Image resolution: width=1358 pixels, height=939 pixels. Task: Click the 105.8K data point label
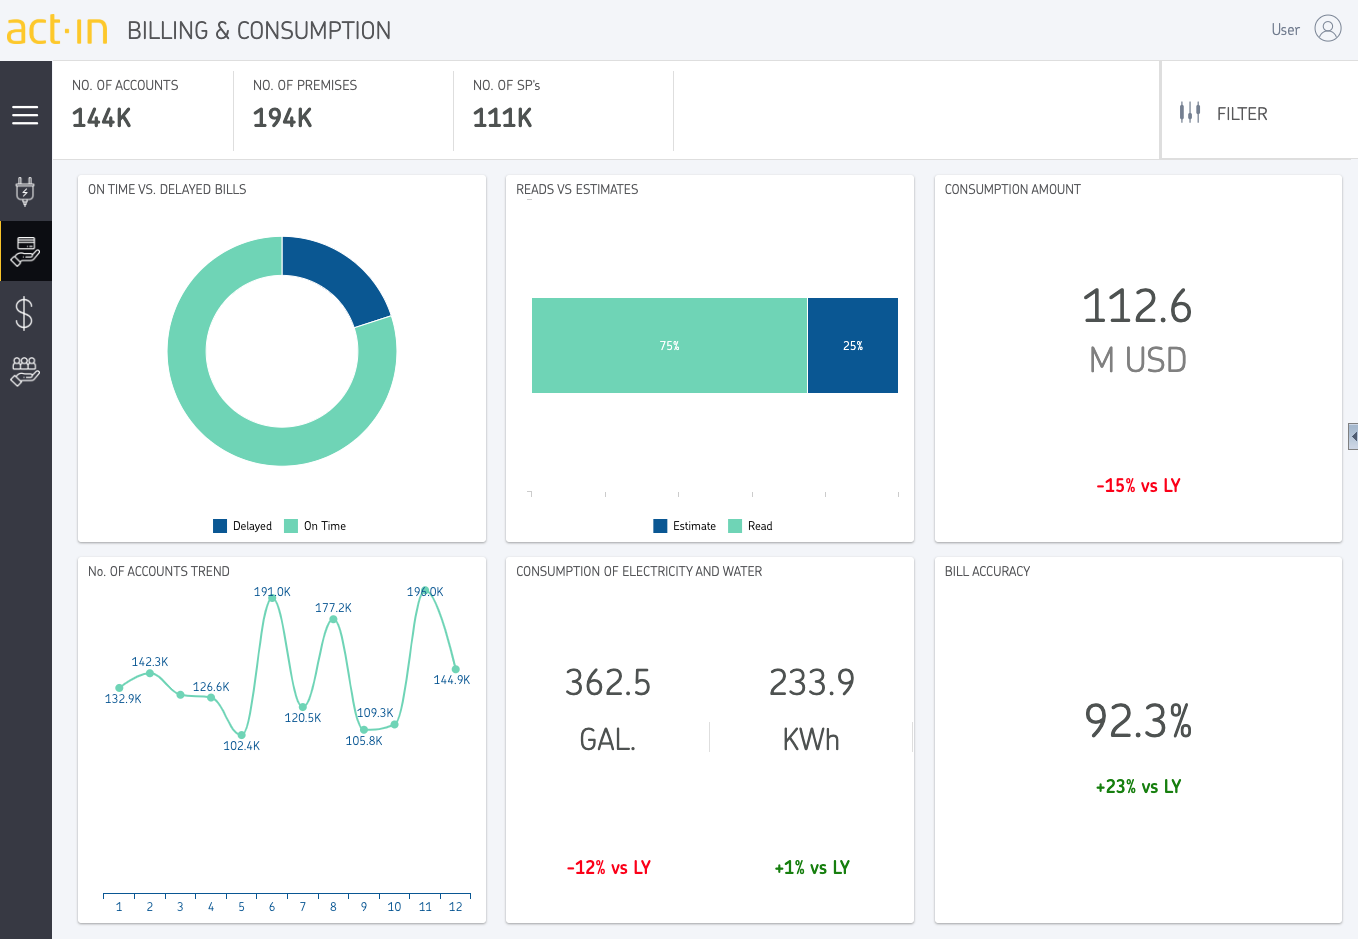coord(364,741)
